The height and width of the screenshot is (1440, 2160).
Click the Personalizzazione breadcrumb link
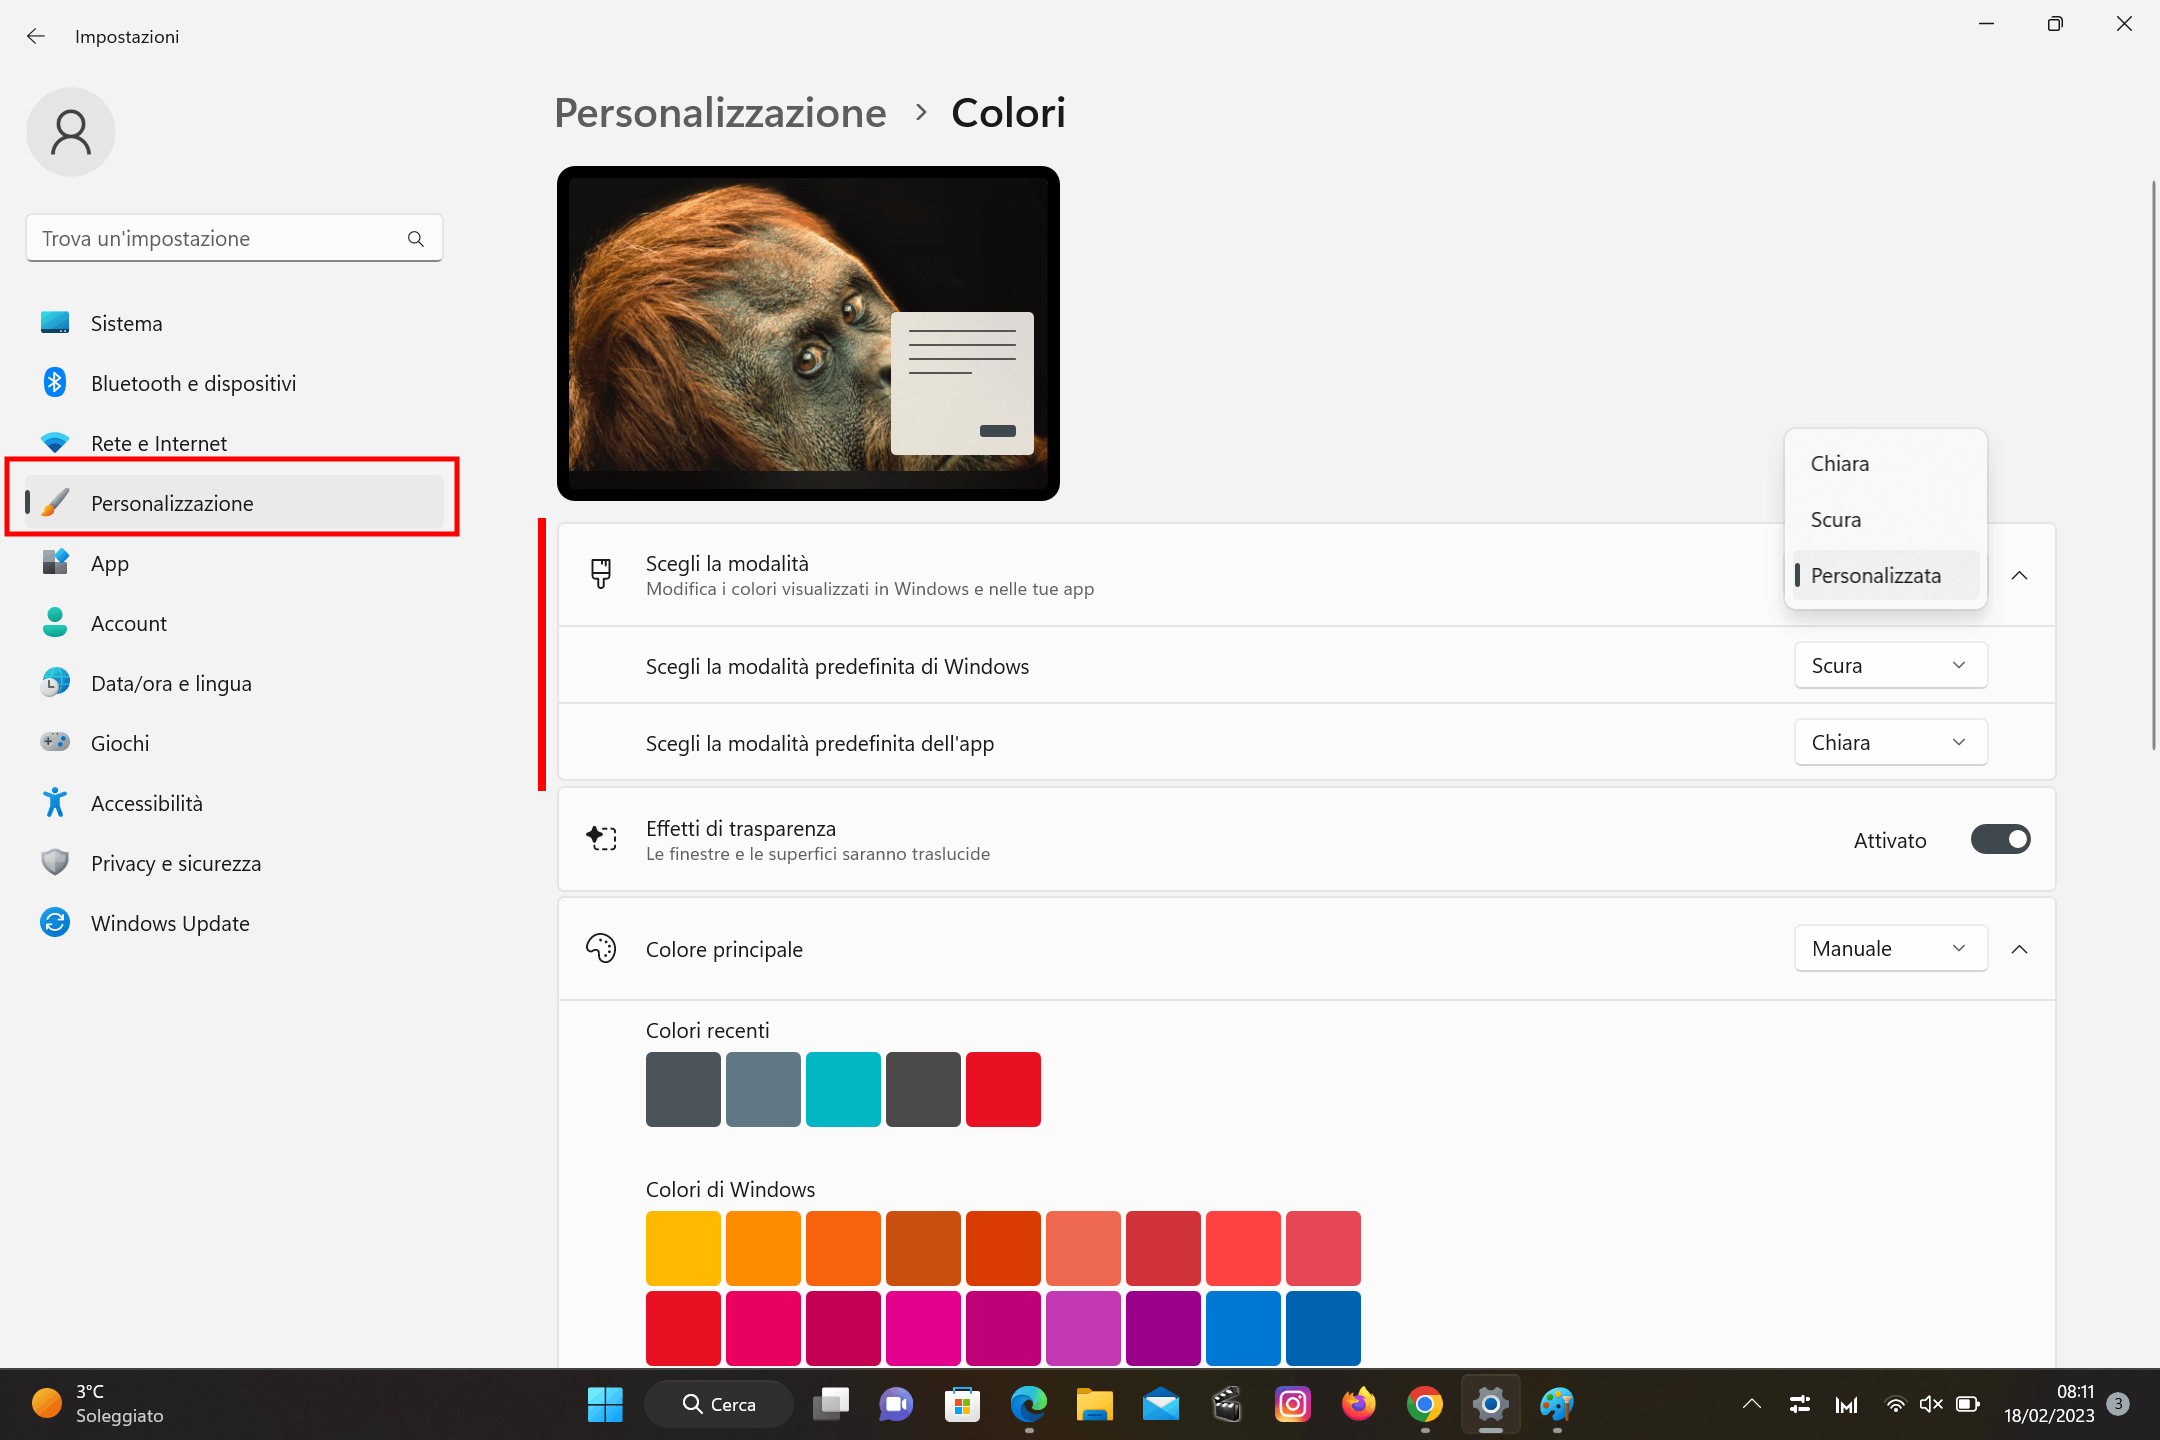click(720, 113)
